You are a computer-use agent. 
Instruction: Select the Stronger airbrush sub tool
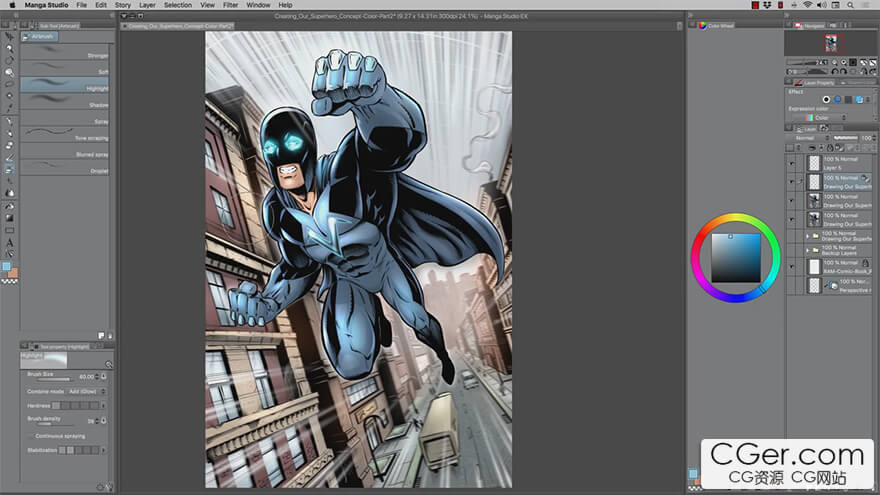[65, 52]
